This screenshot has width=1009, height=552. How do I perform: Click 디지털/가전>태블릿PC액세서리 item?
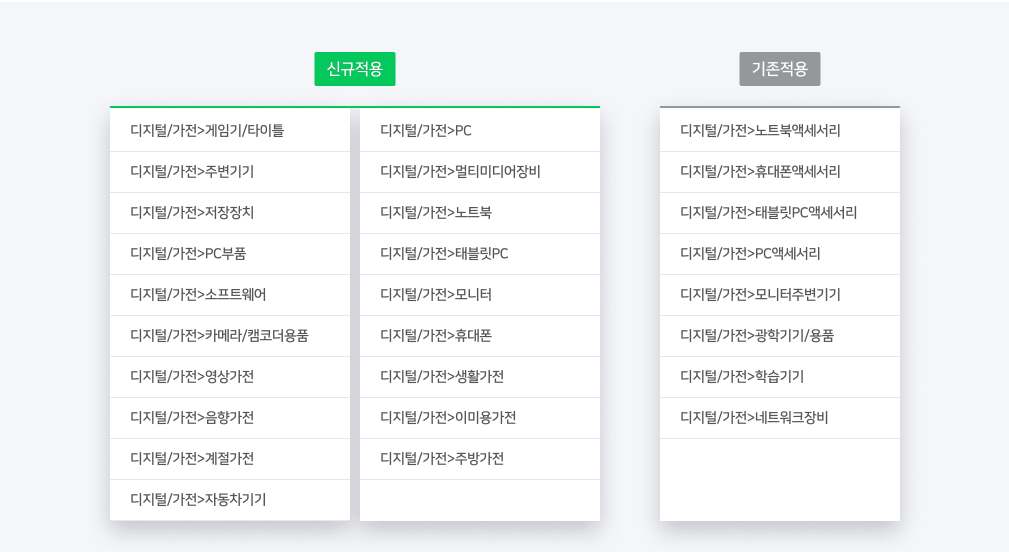pos(768,213)
